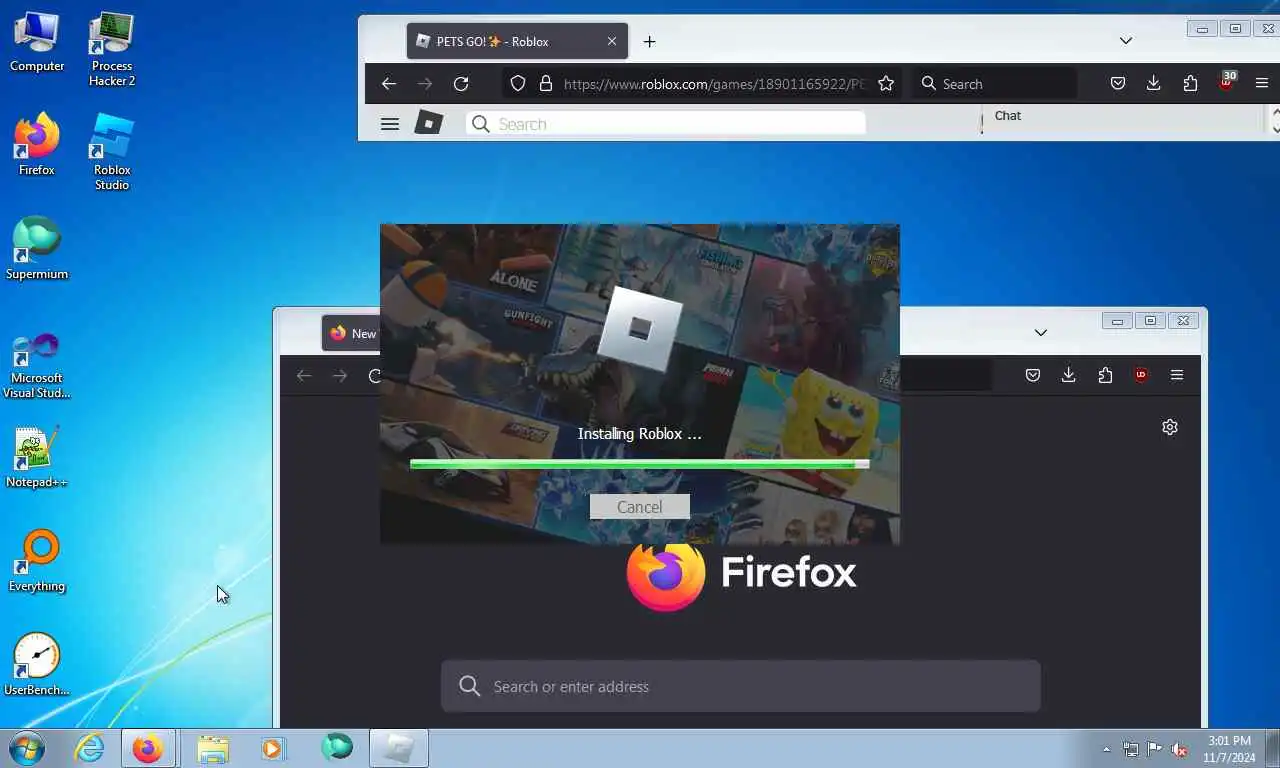This screenshot has height=768, width=1280.
Task: Click uBlock Origin icon showing 30
Action: click(1227, 82)
